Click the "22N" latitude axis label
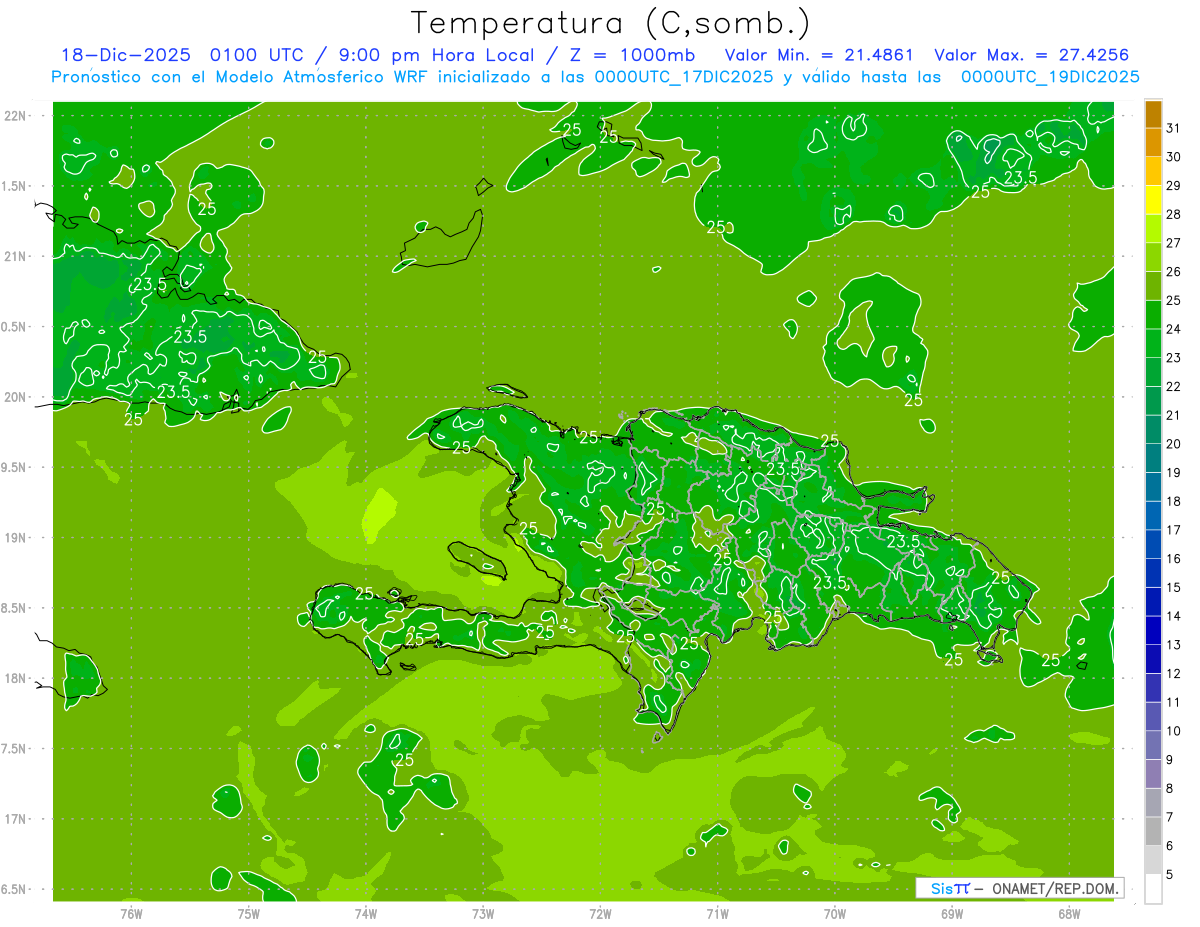 [14, 116]
